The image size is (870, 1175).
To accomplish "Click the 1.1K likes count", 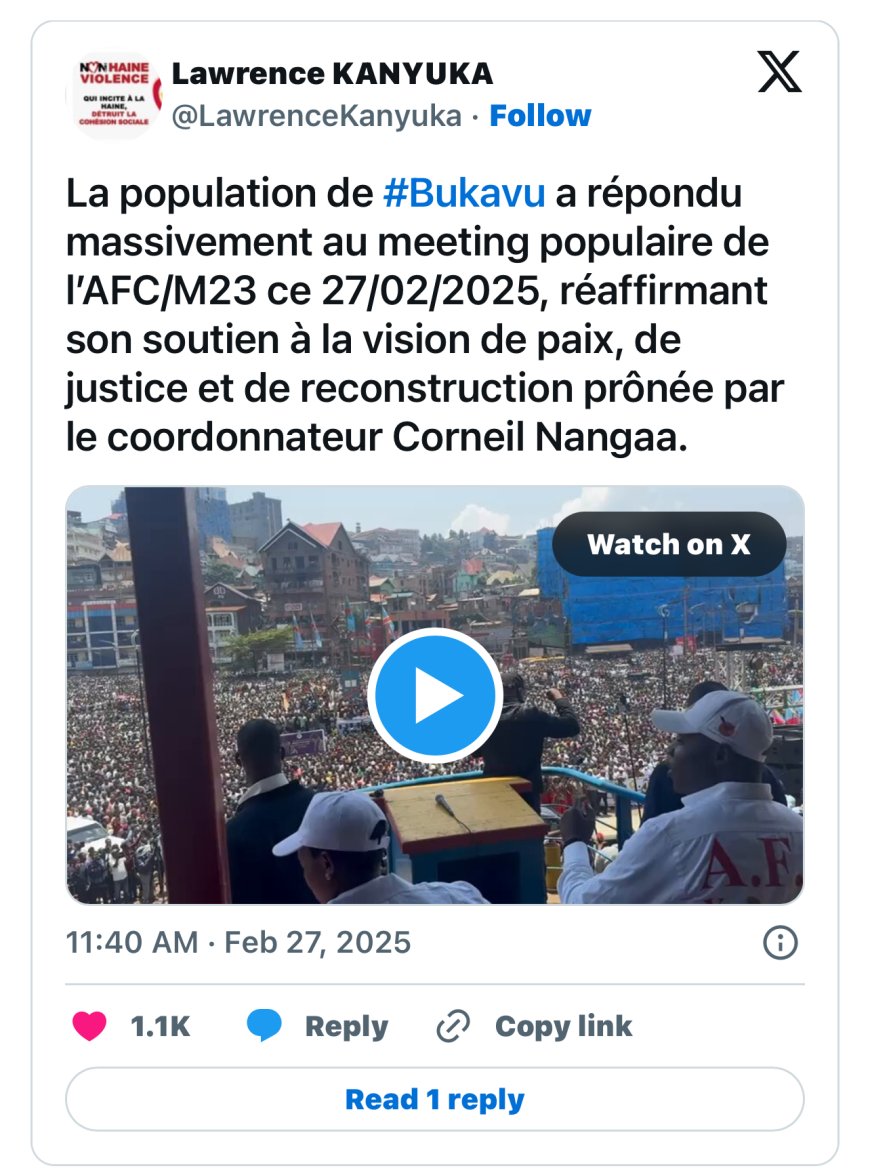I will point(160,1026).
